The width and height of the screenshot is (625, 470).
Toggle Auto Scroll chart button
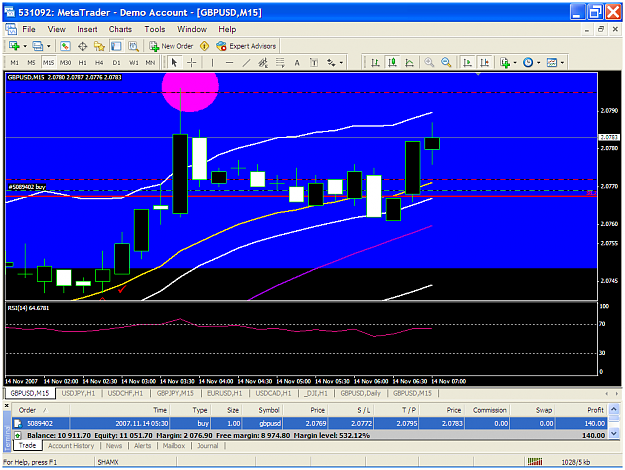[x=467, y=63]
